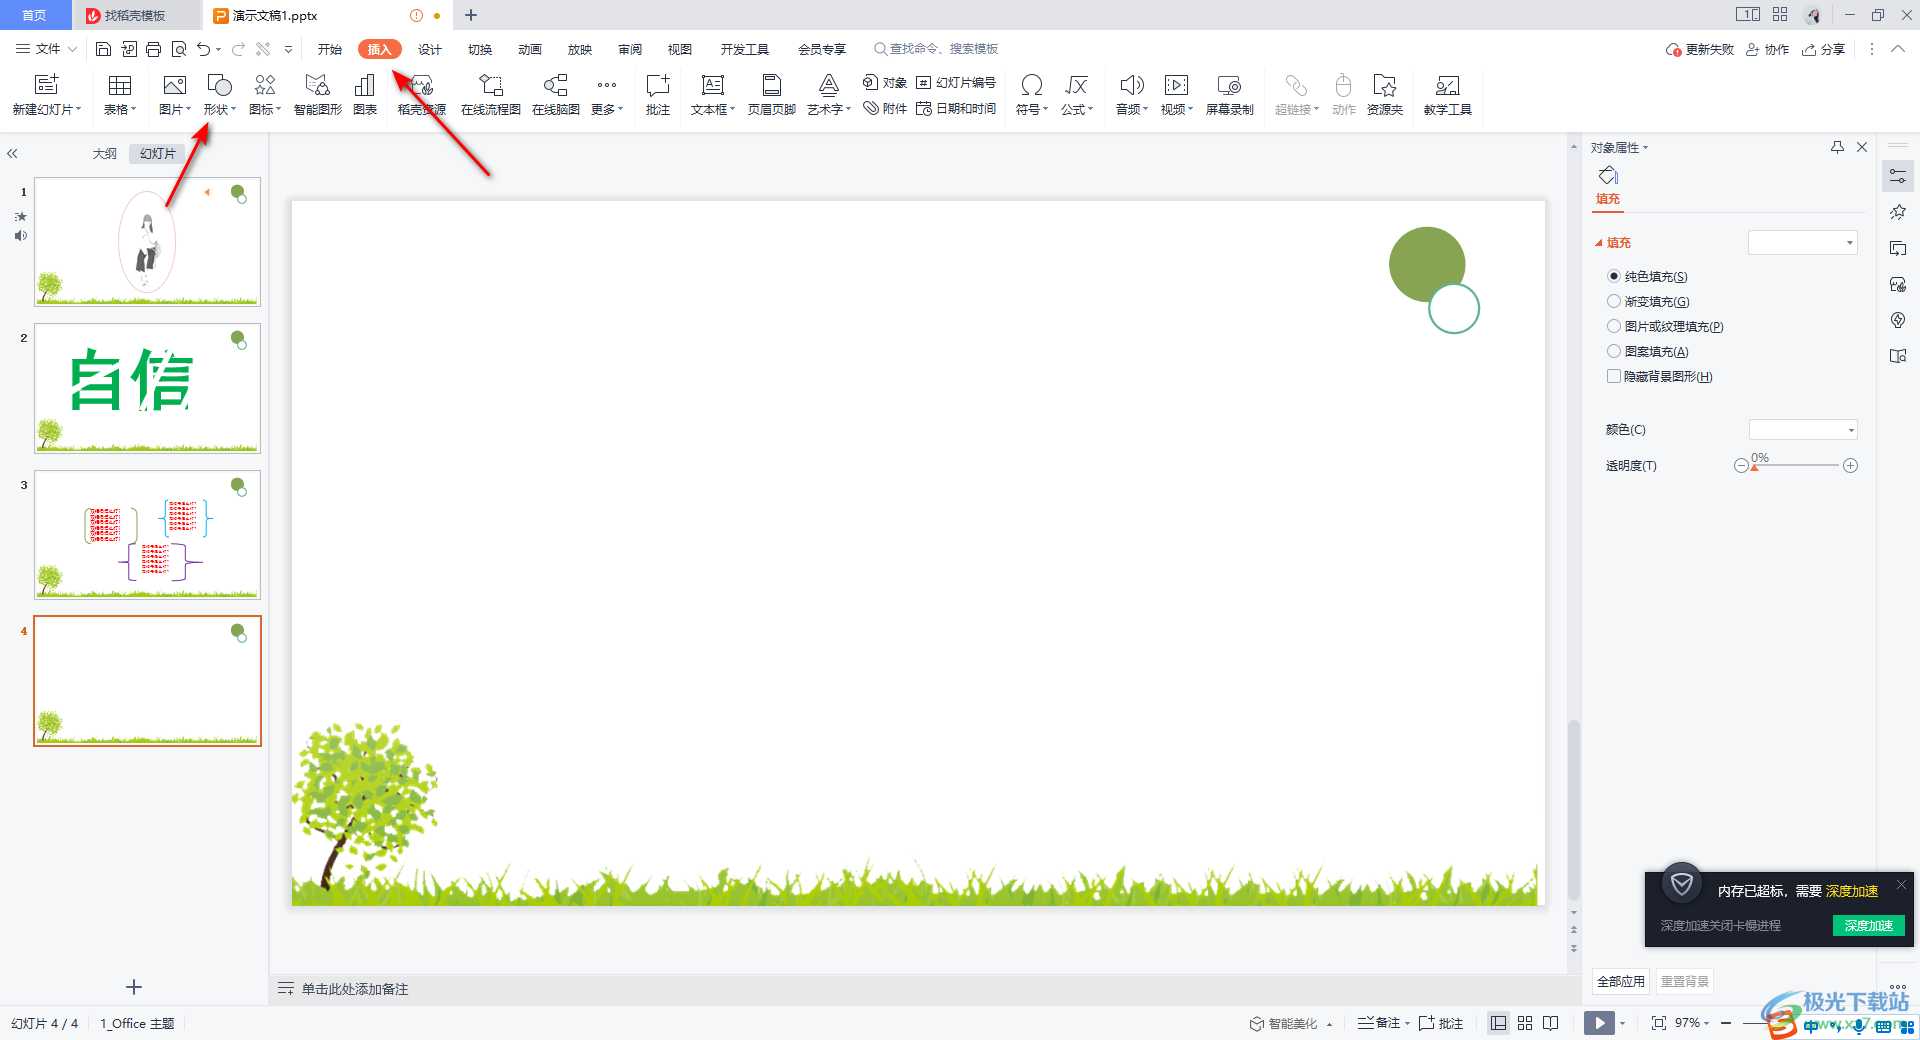This screenshot has height=1040, width=1920.
Task: Click the notes area to add notes
Action: pos(355,989)
